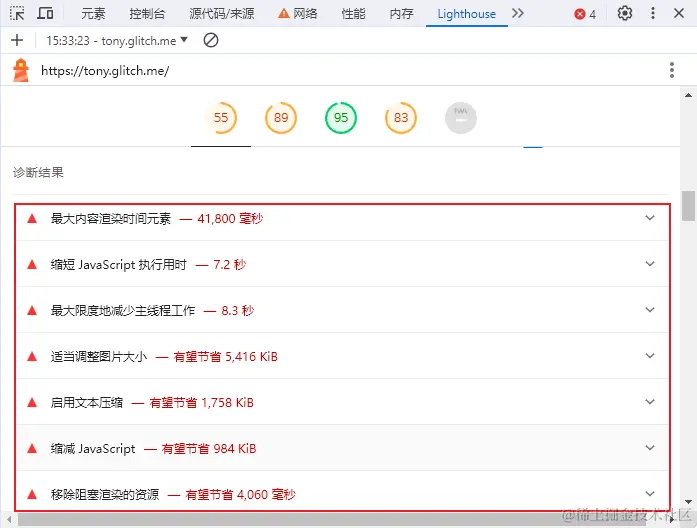
Task: Expand the 最大限度地减少主线程工作 audit chevron
Action: (650, 310)
